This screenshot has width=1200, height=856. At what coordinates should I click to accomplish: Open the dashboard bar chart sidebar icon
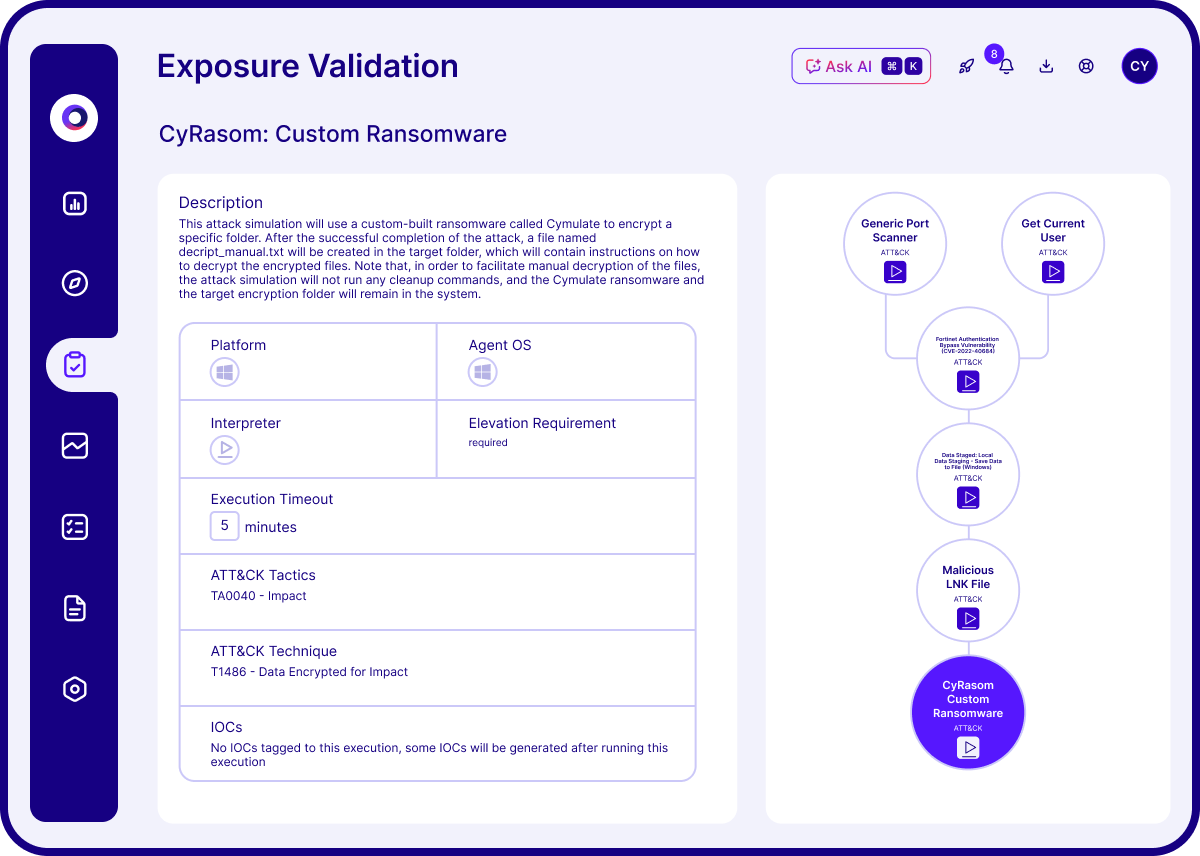(x=75, y=203)
